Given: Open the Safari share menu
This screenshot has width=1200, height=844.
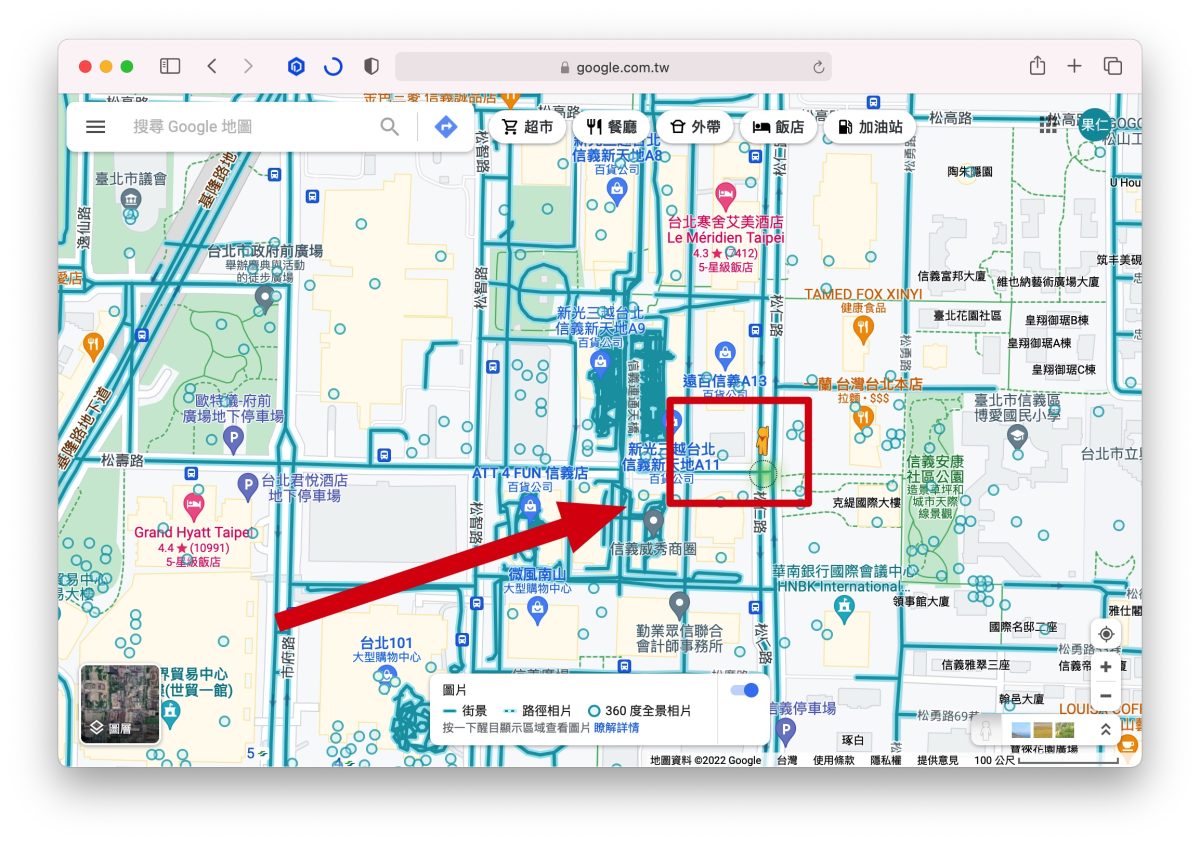Looking at the screenshot, I should point(1038,66).
